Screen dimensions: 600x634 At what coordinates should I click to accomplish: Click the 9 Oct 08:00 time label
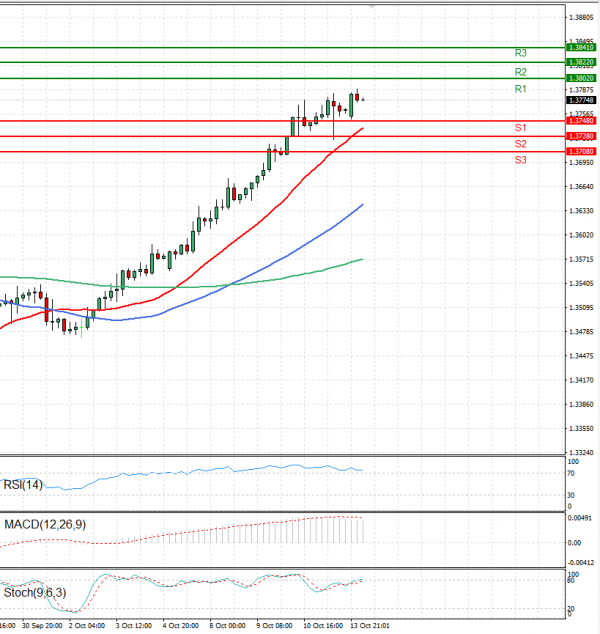coord(274,626)
